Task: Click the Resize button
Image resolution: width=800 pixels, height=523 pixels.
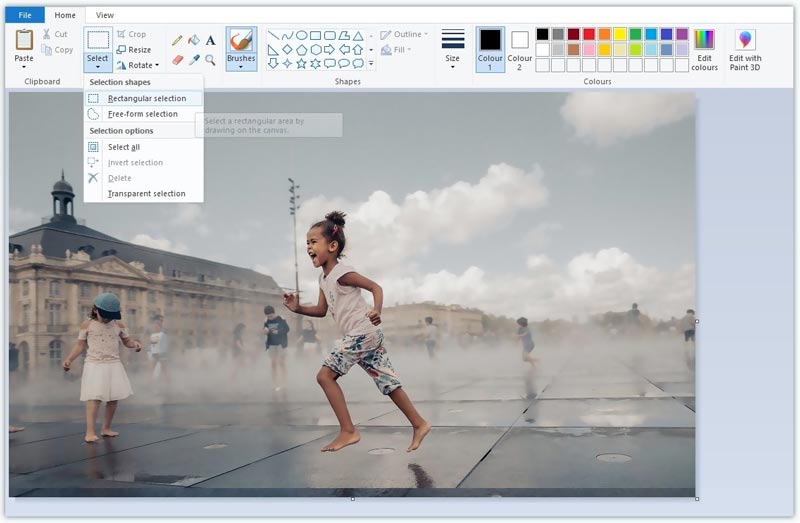Action: (x=134, y=49)
